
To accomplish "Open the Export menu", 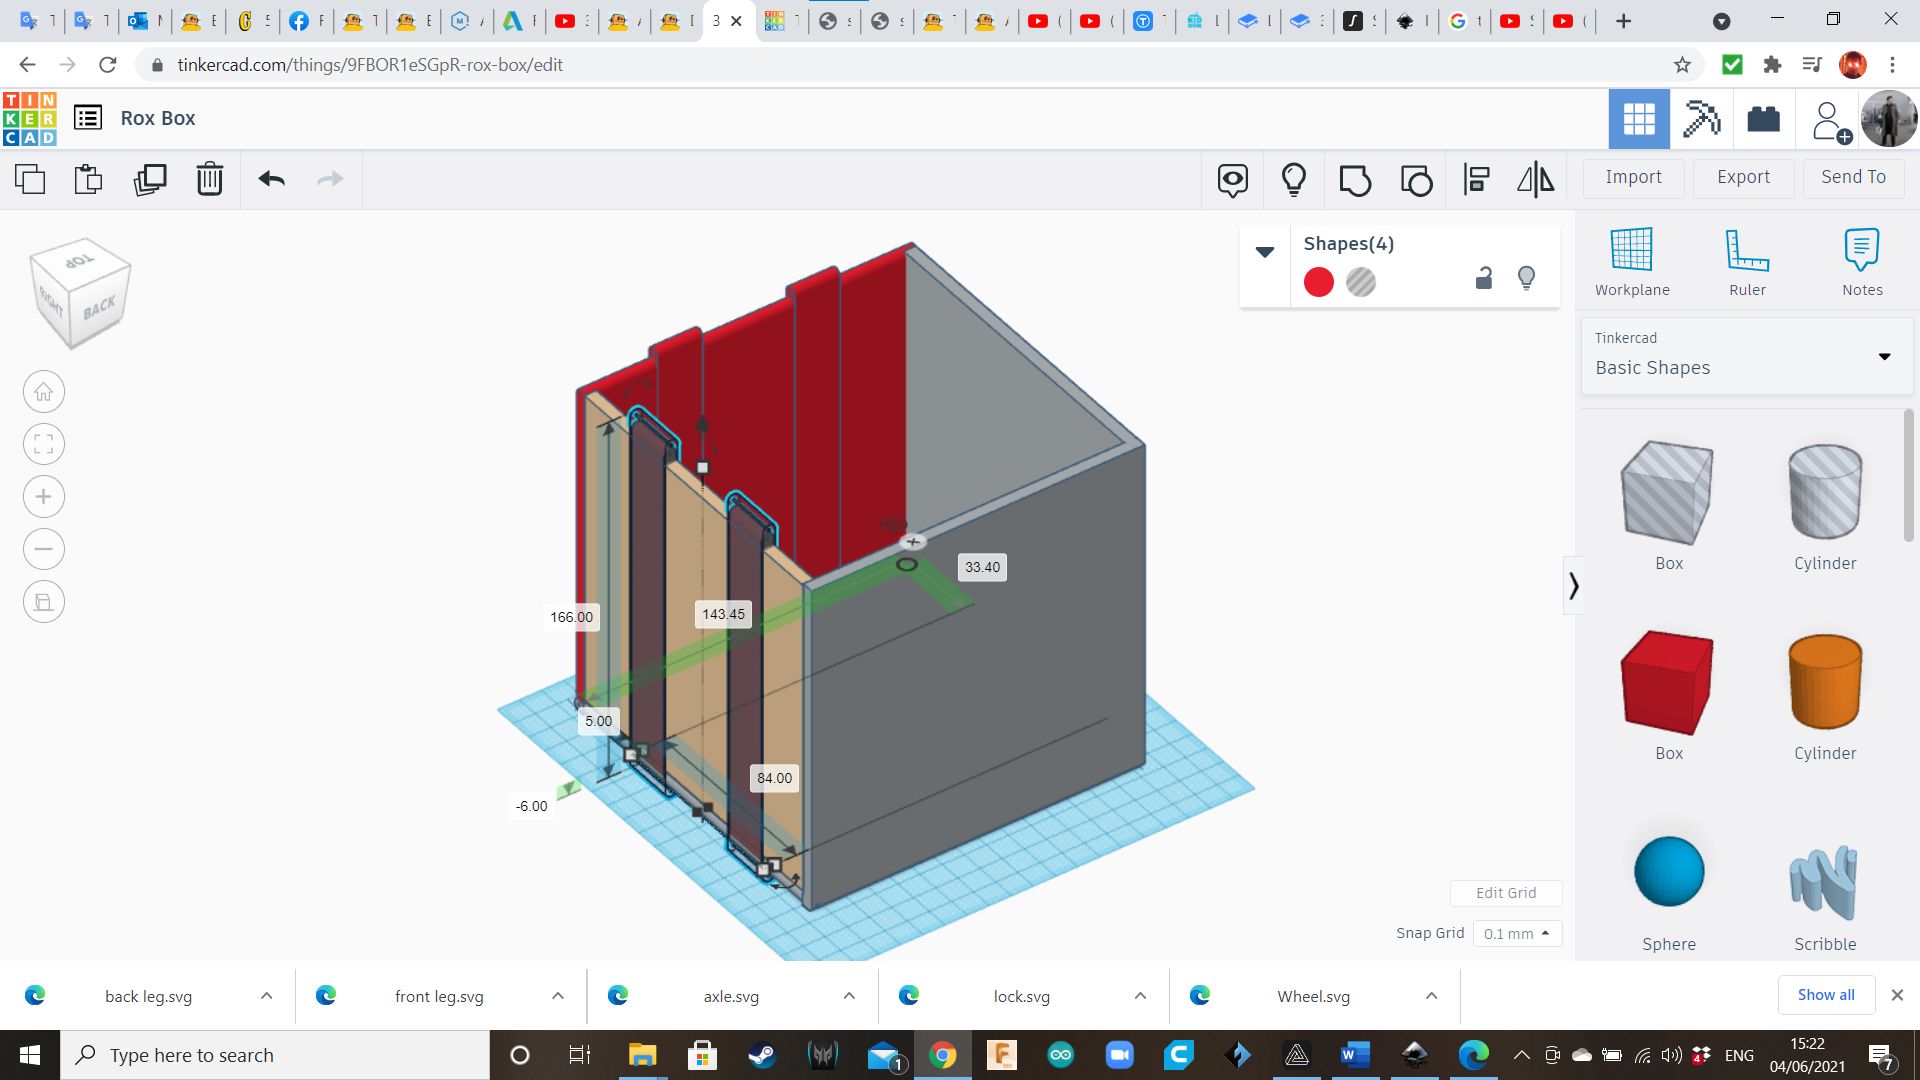I will [1743, 177].
